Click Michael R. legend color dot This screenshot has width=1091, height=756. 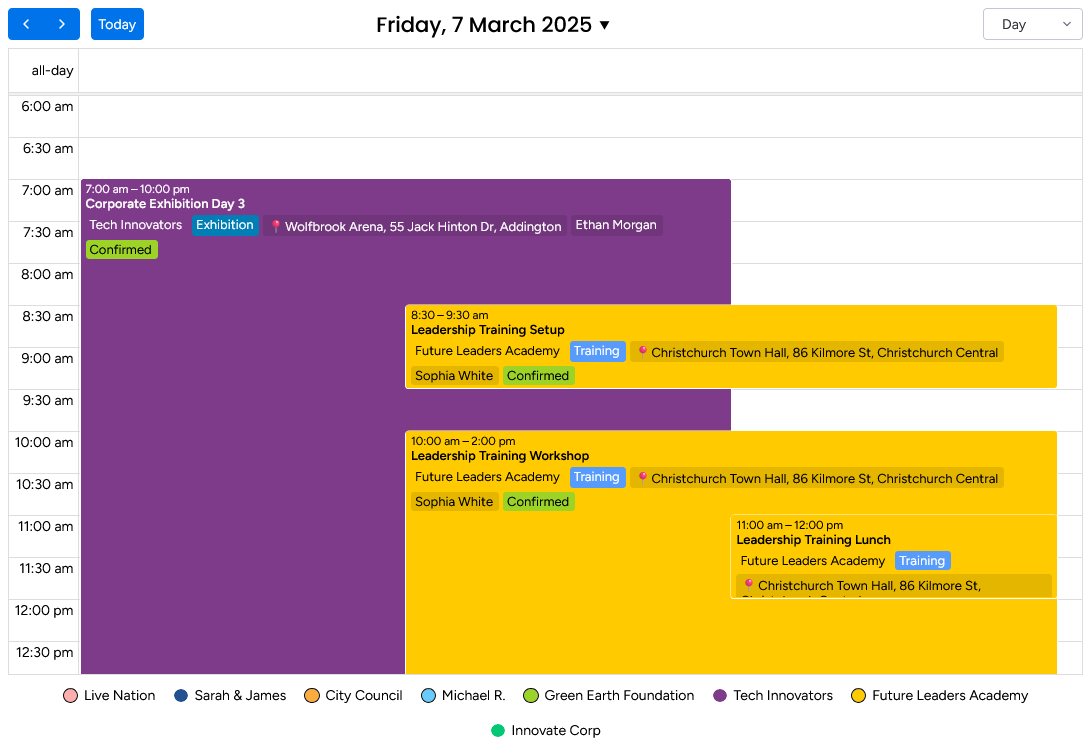(x=429, y=695)
